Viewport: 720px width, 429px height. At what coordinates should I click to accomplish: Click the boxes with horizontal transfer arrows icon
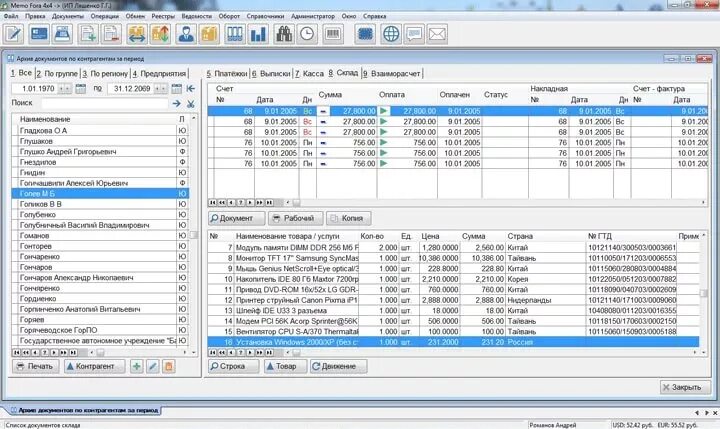tap(137, 34)
